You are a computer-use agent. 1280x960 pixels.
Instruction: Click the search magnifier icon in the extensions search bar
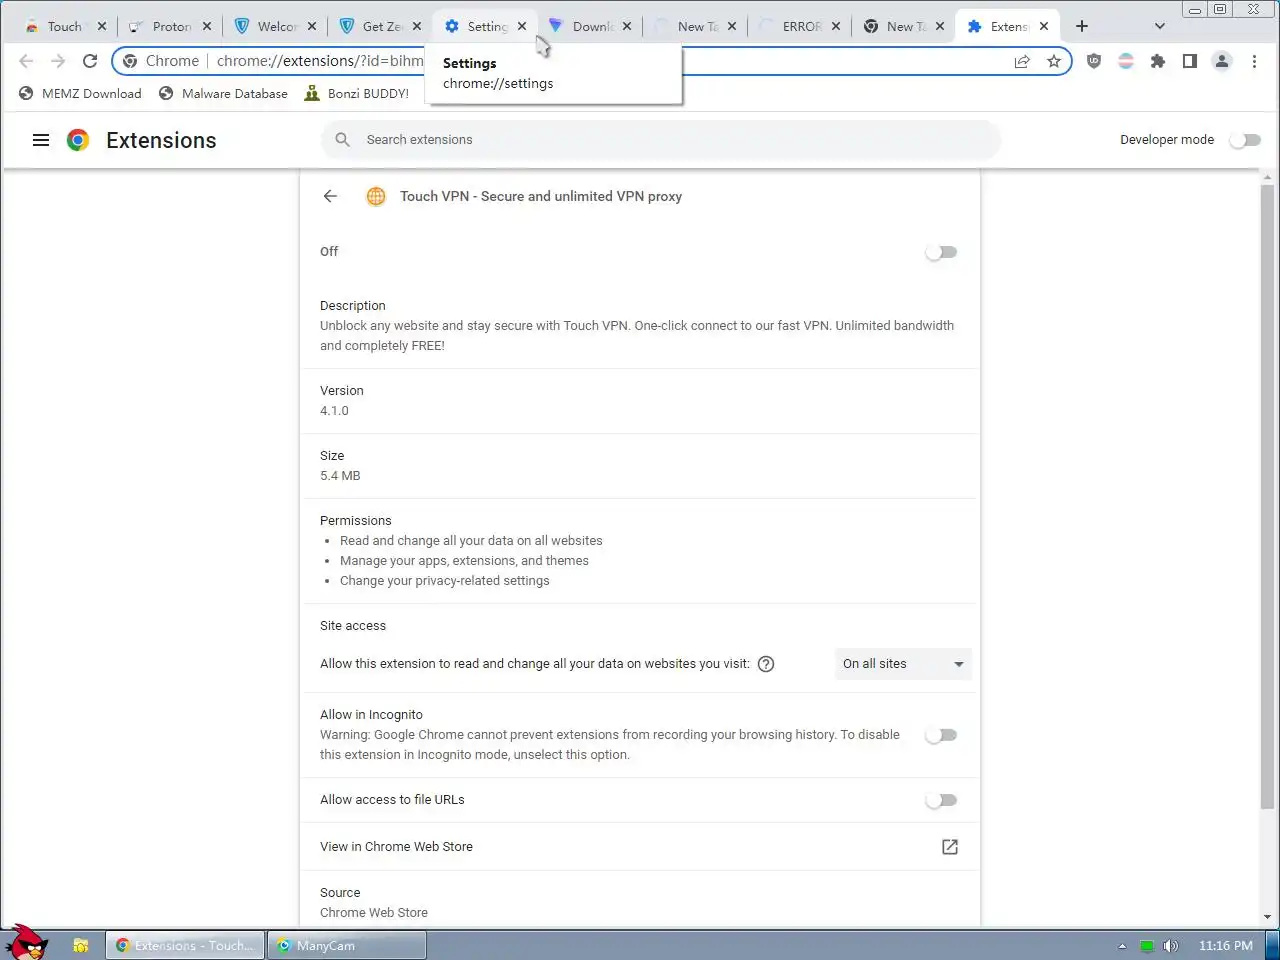click(x=343, y=140)
